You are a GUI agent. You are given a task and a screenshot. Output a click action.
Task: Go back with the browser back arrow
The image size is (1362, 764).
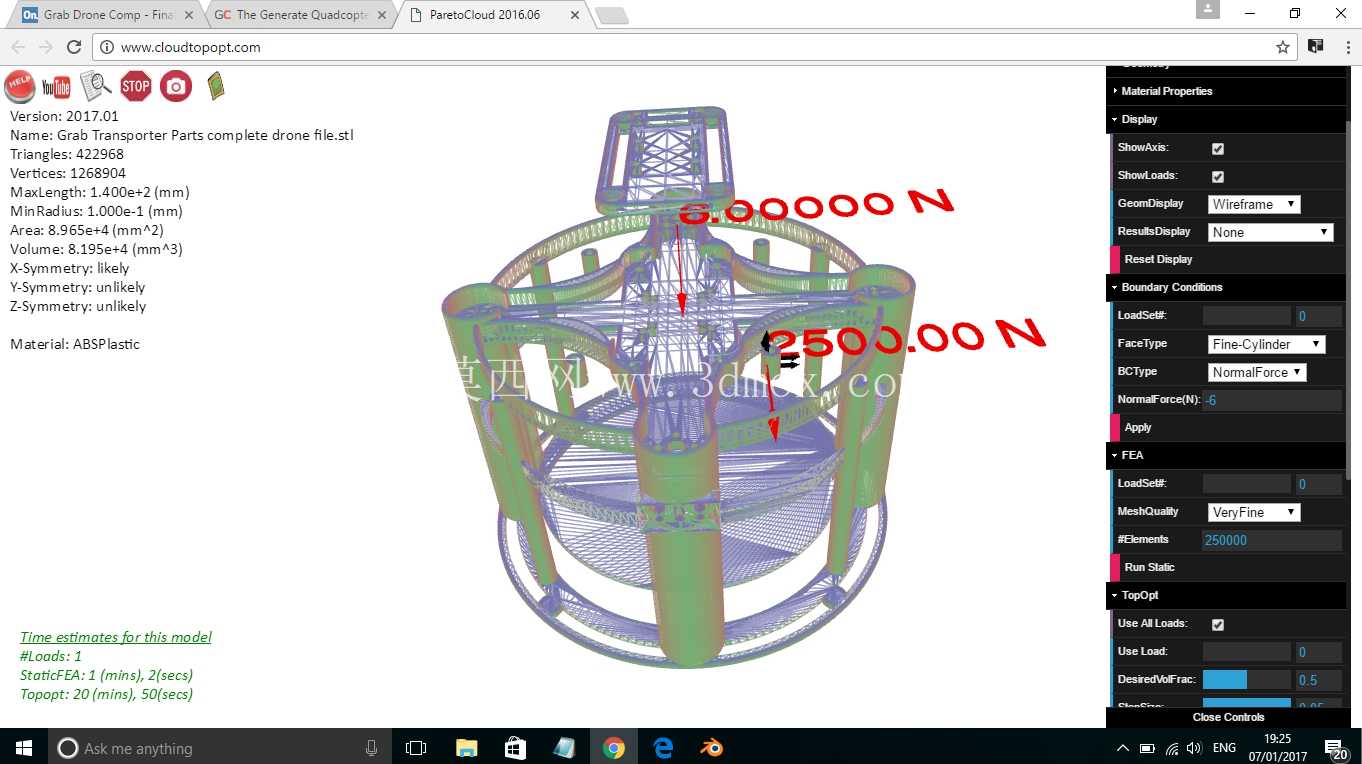(18, 47)
